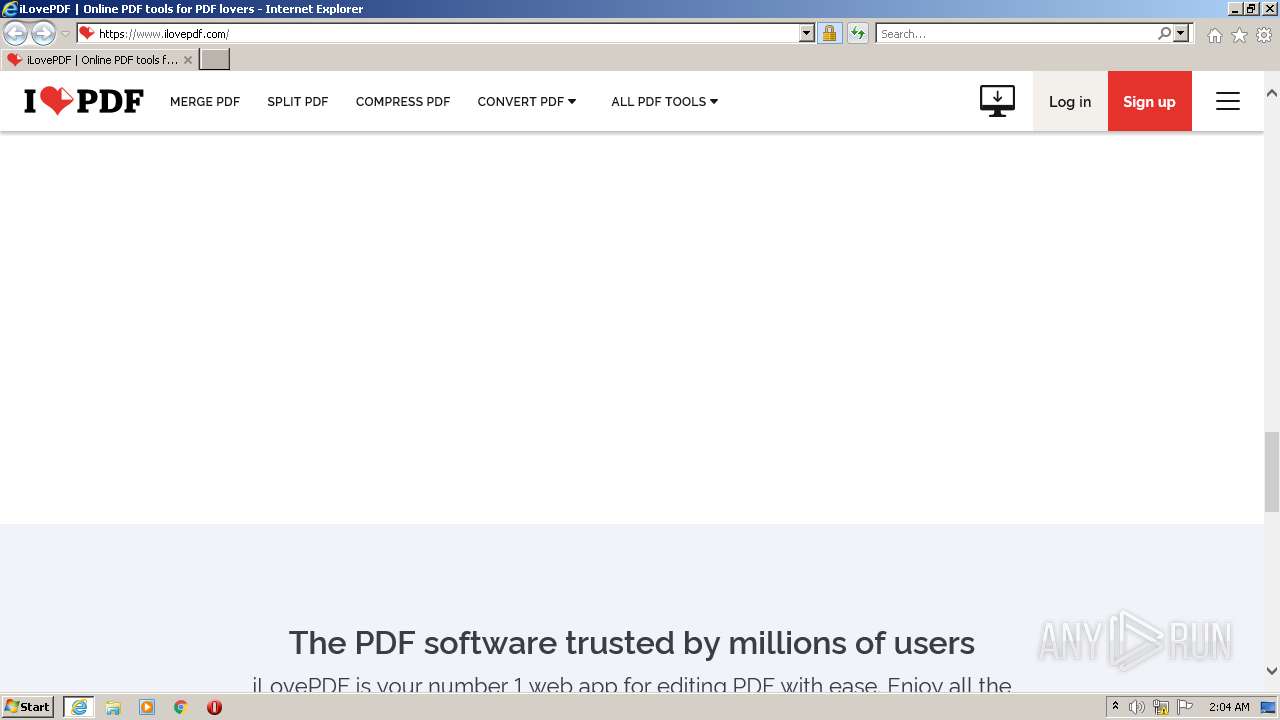
Task: Select the iLovePDF browser tab
Action: click(99, 59)
